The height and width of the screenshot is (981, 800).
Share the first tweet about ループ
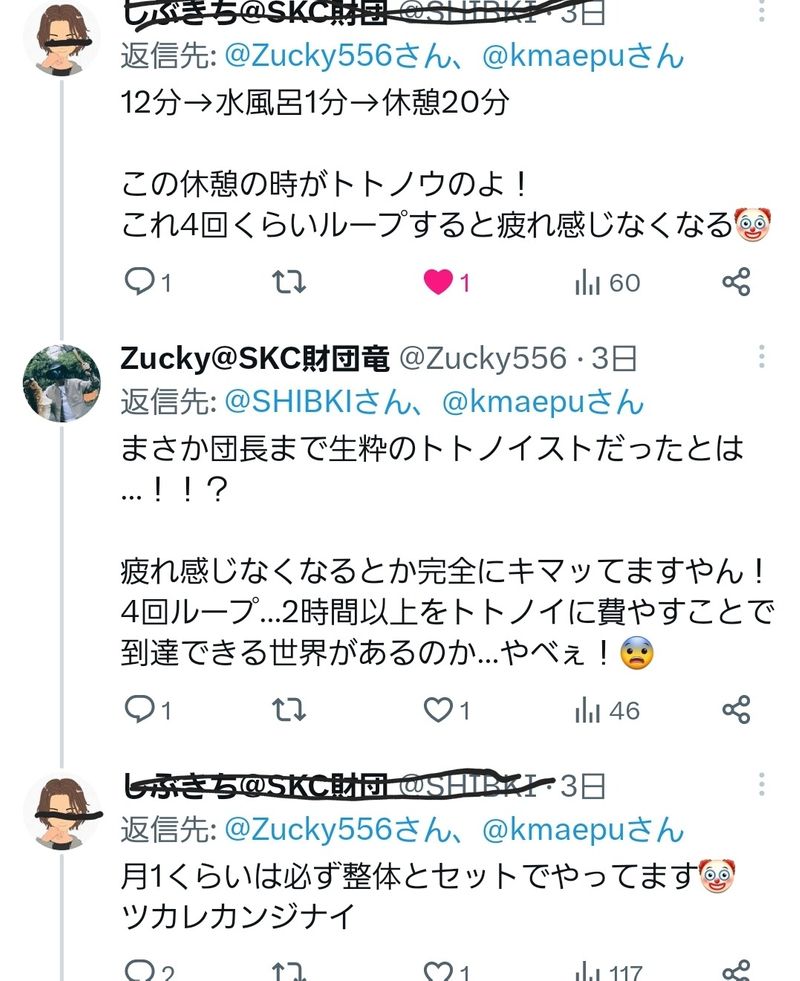point(736,283)
